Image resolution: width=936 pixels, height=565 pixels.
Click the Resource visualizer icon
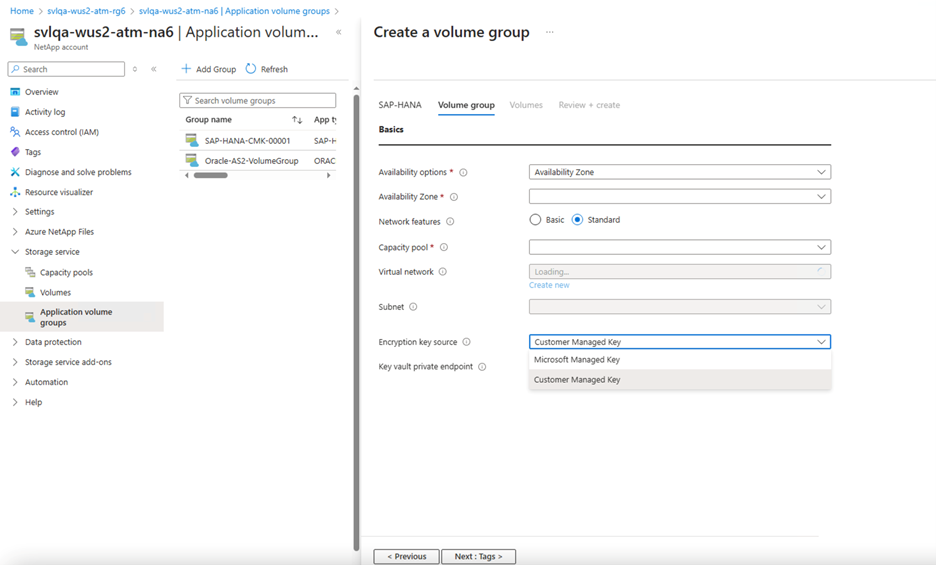click(15, 192)
